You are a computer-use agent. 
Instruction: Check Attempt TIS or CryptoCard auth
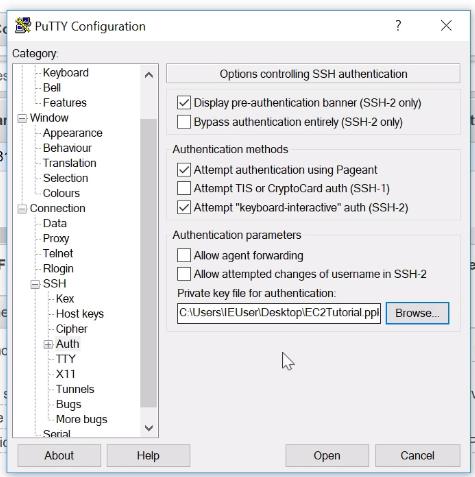point(184,188)
